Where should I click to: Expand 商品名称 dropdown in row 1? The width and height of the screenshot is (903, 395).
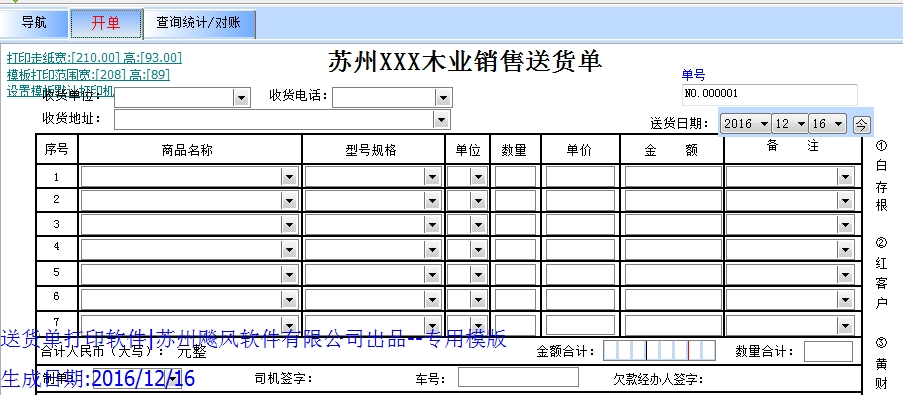click(x=290, y=177)
